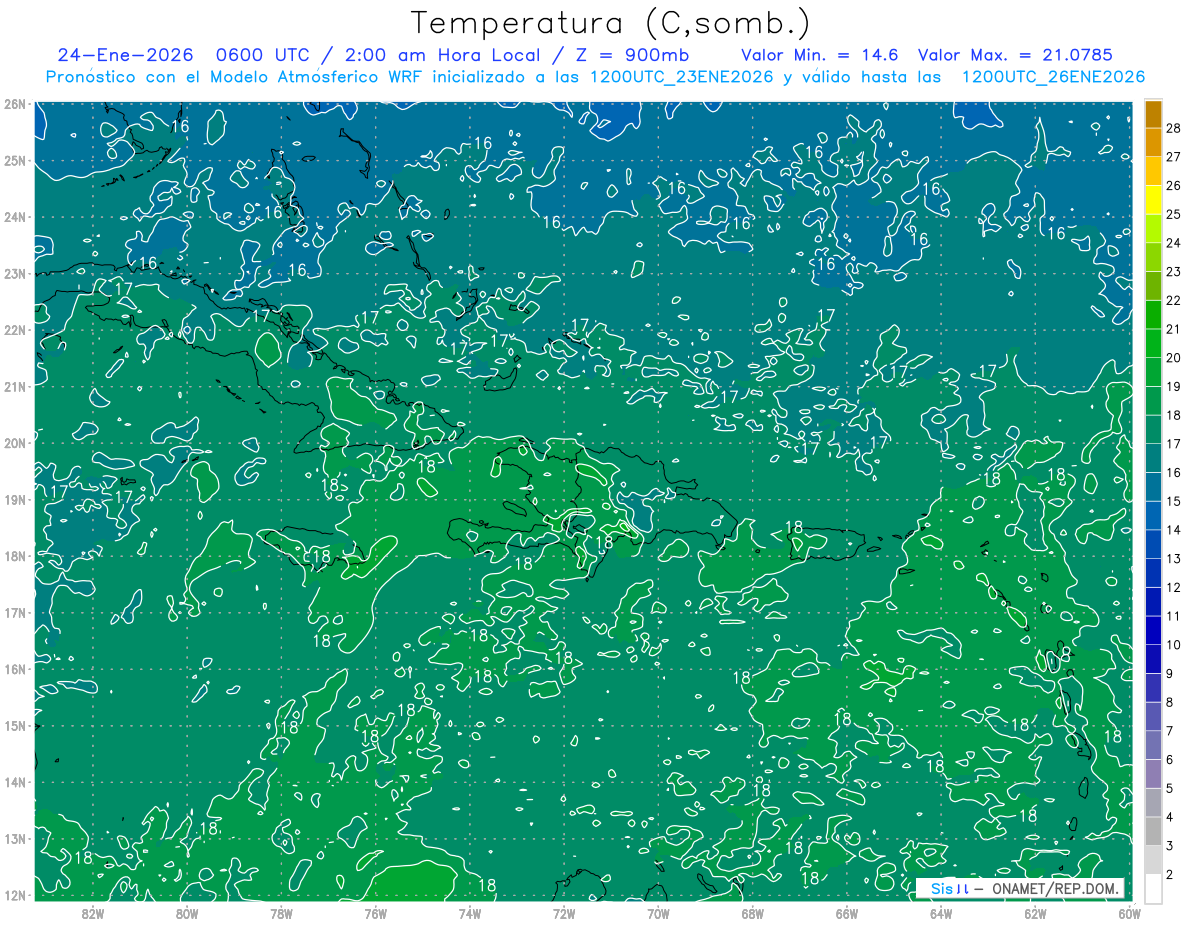1200x927 pixels.
Task: Click the '20N' latitude axis label
Action: coord(15,443)
